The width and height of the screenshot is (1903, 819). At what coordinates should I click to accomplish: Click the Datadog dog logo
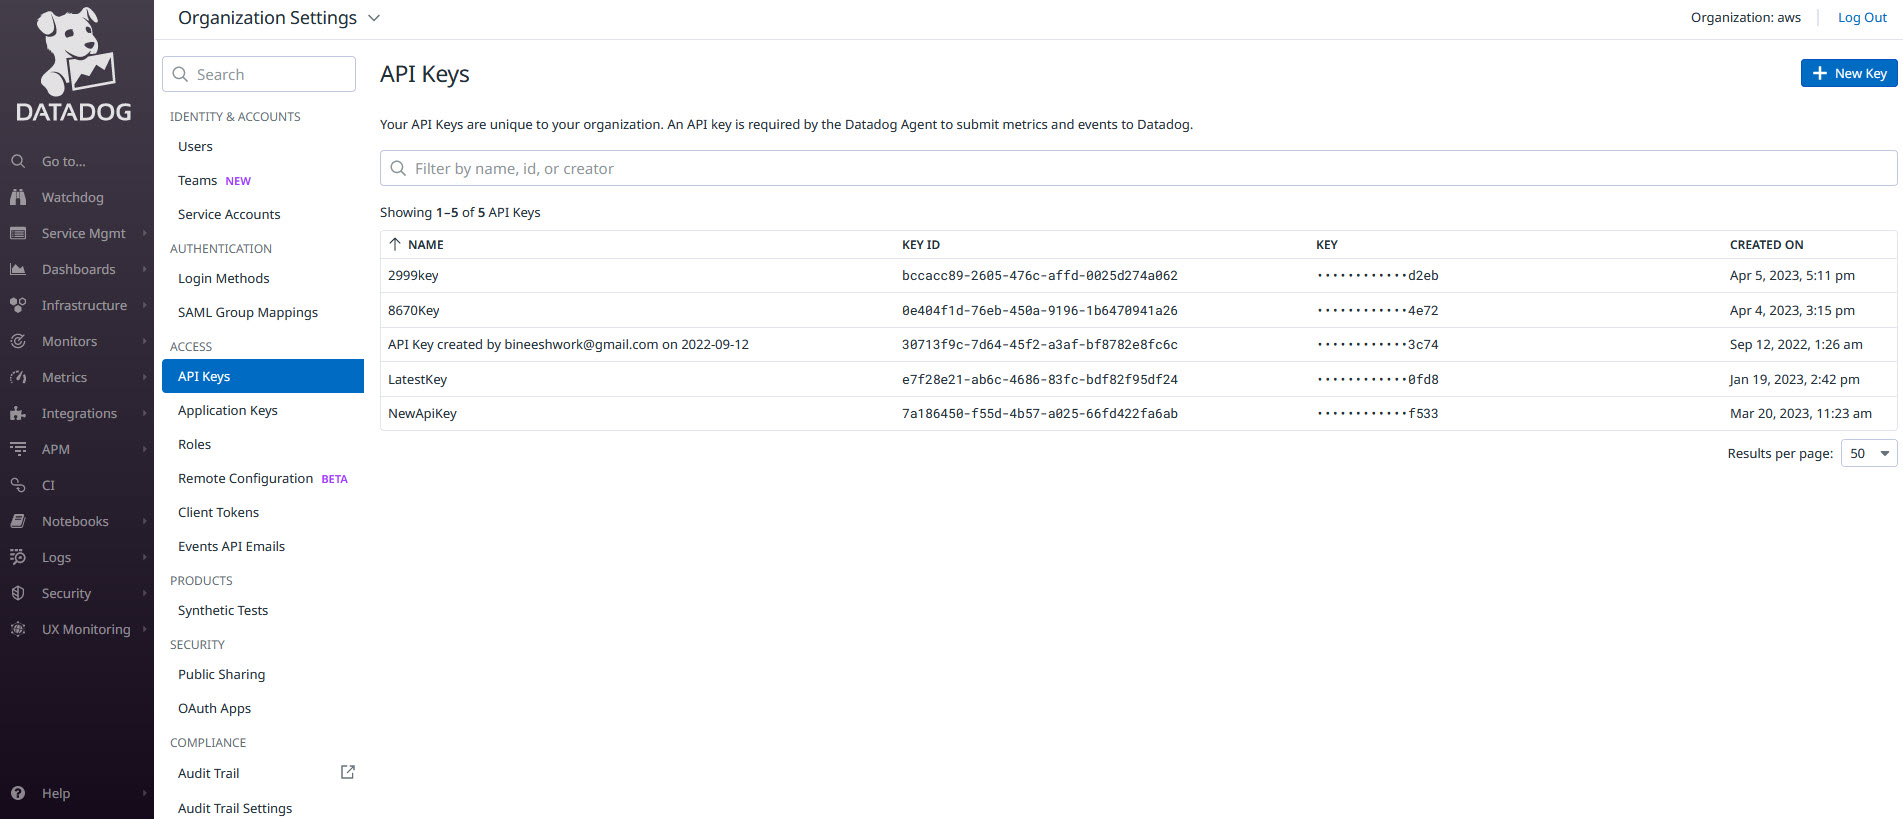pos(75,64)
